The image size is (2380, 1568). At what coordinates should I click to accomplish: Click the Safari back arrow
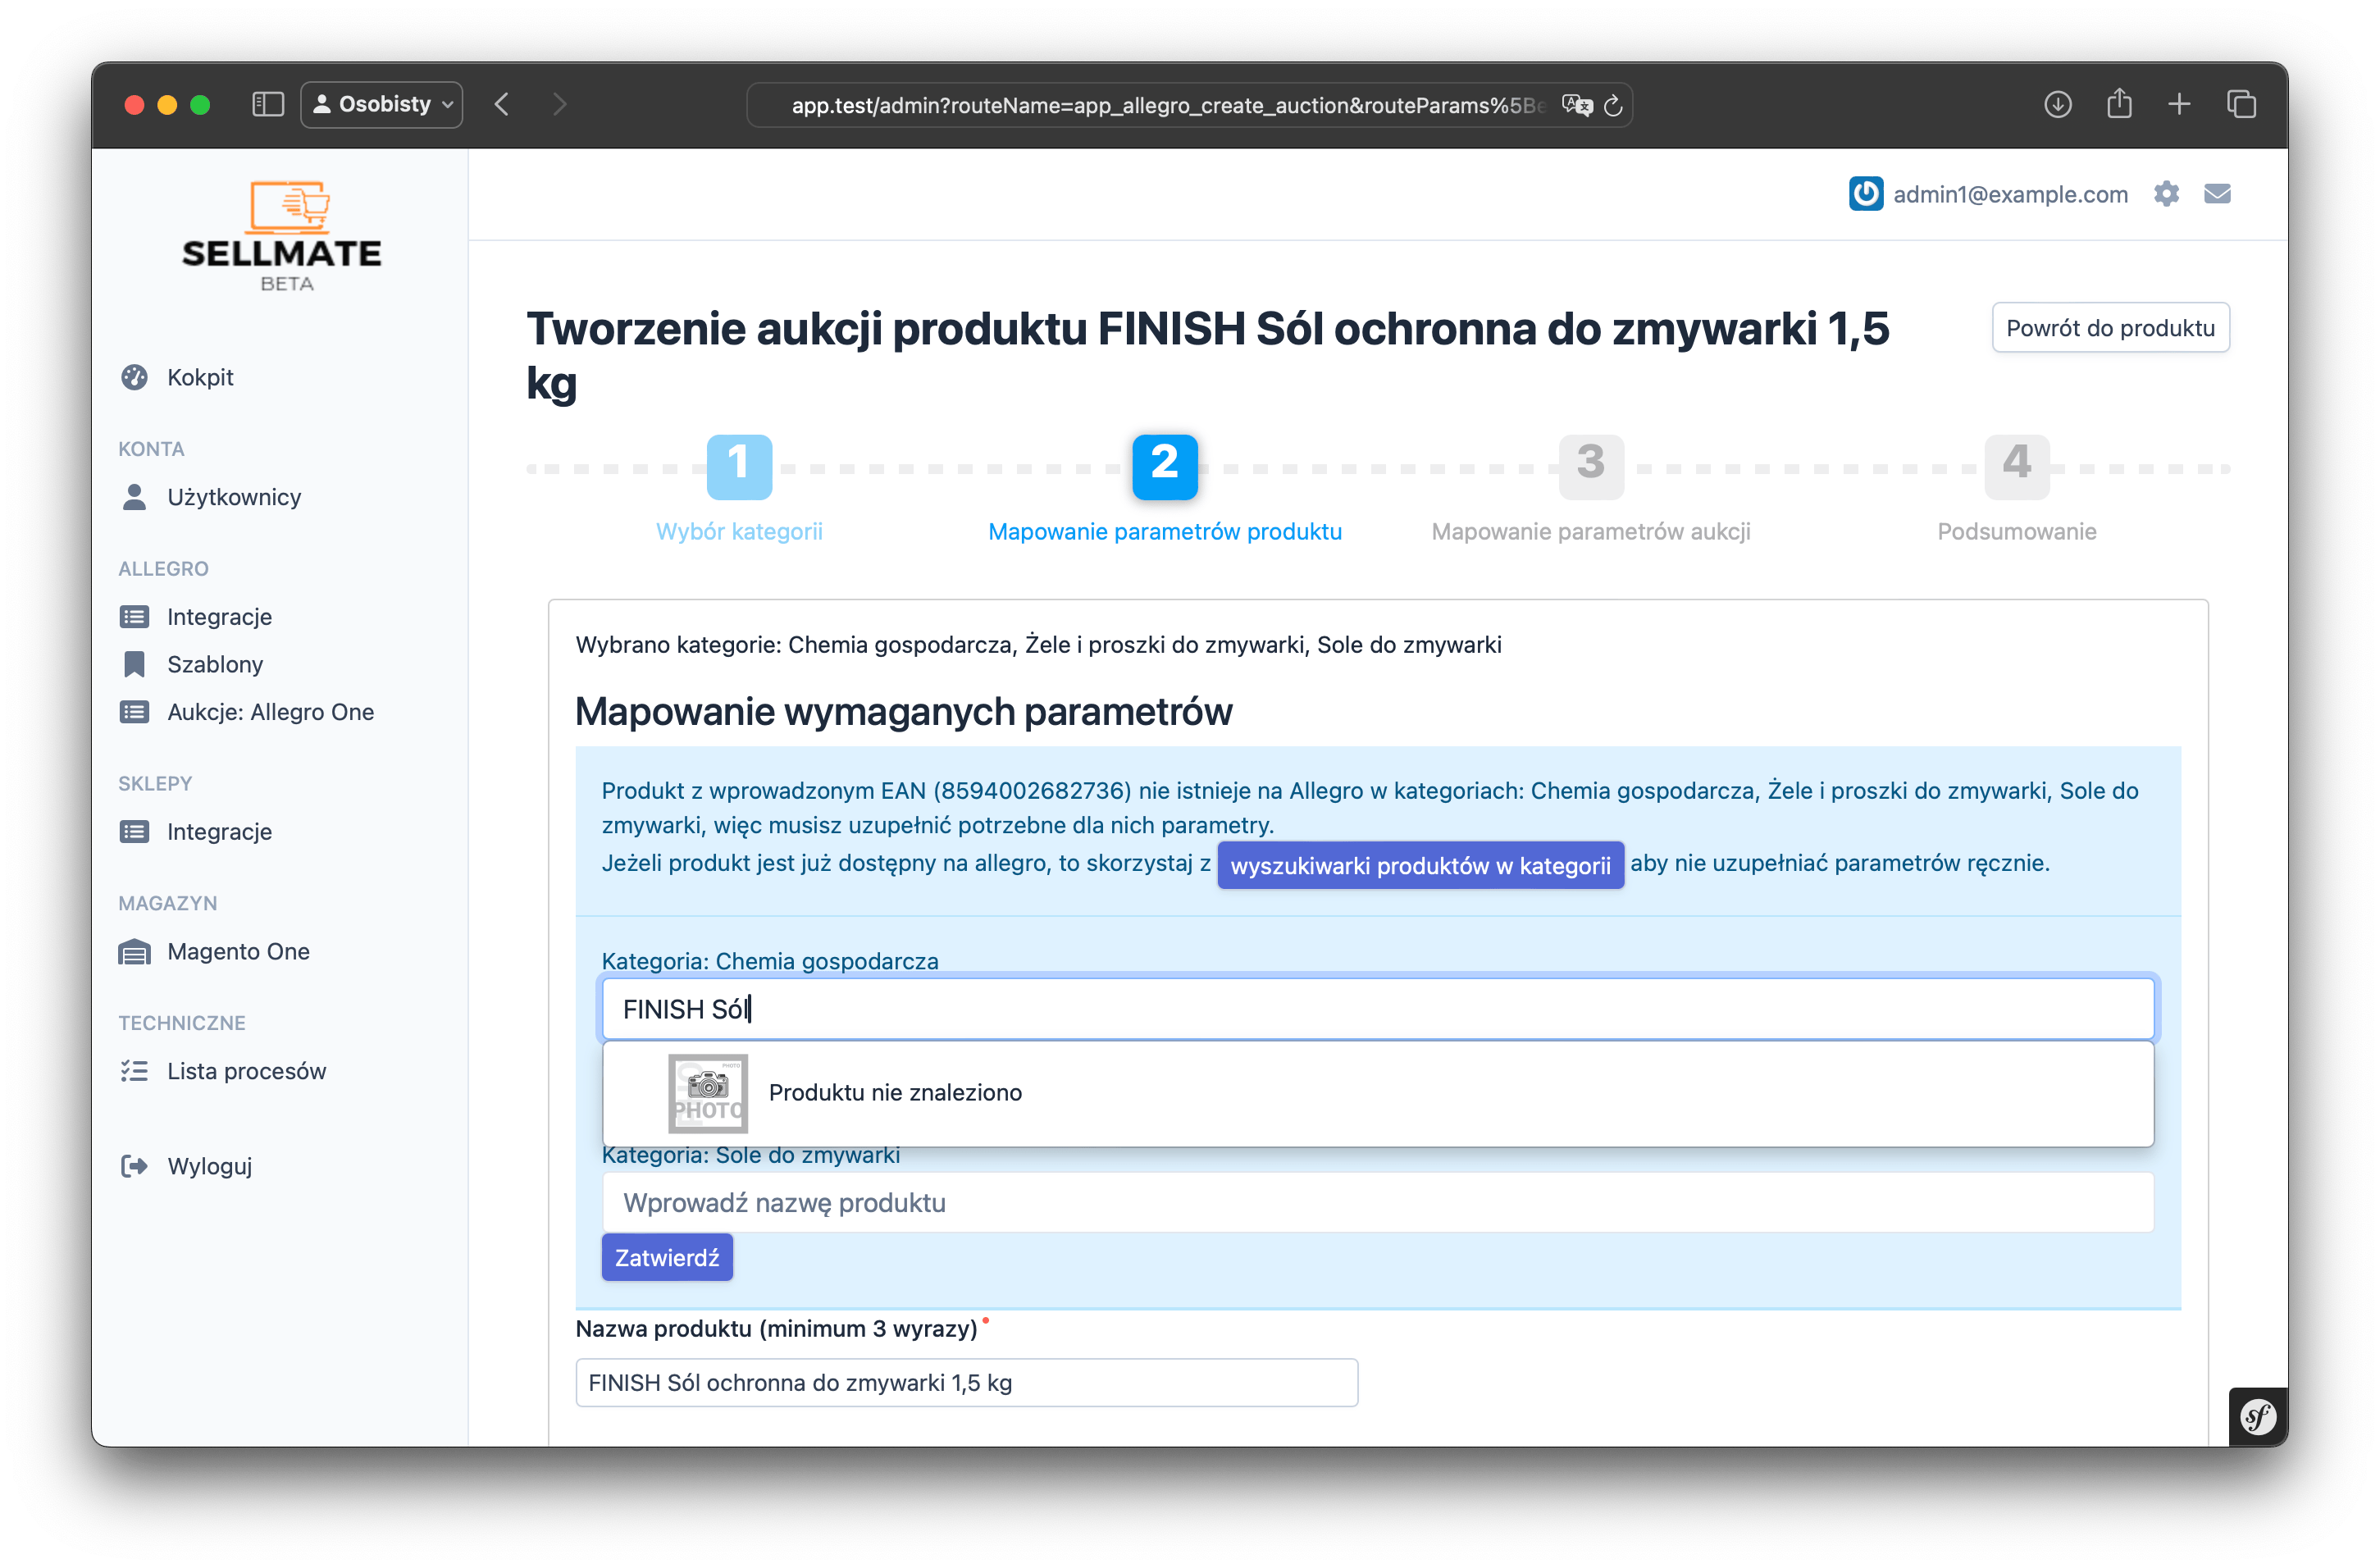pyautogui.click(x=502, y=105)
